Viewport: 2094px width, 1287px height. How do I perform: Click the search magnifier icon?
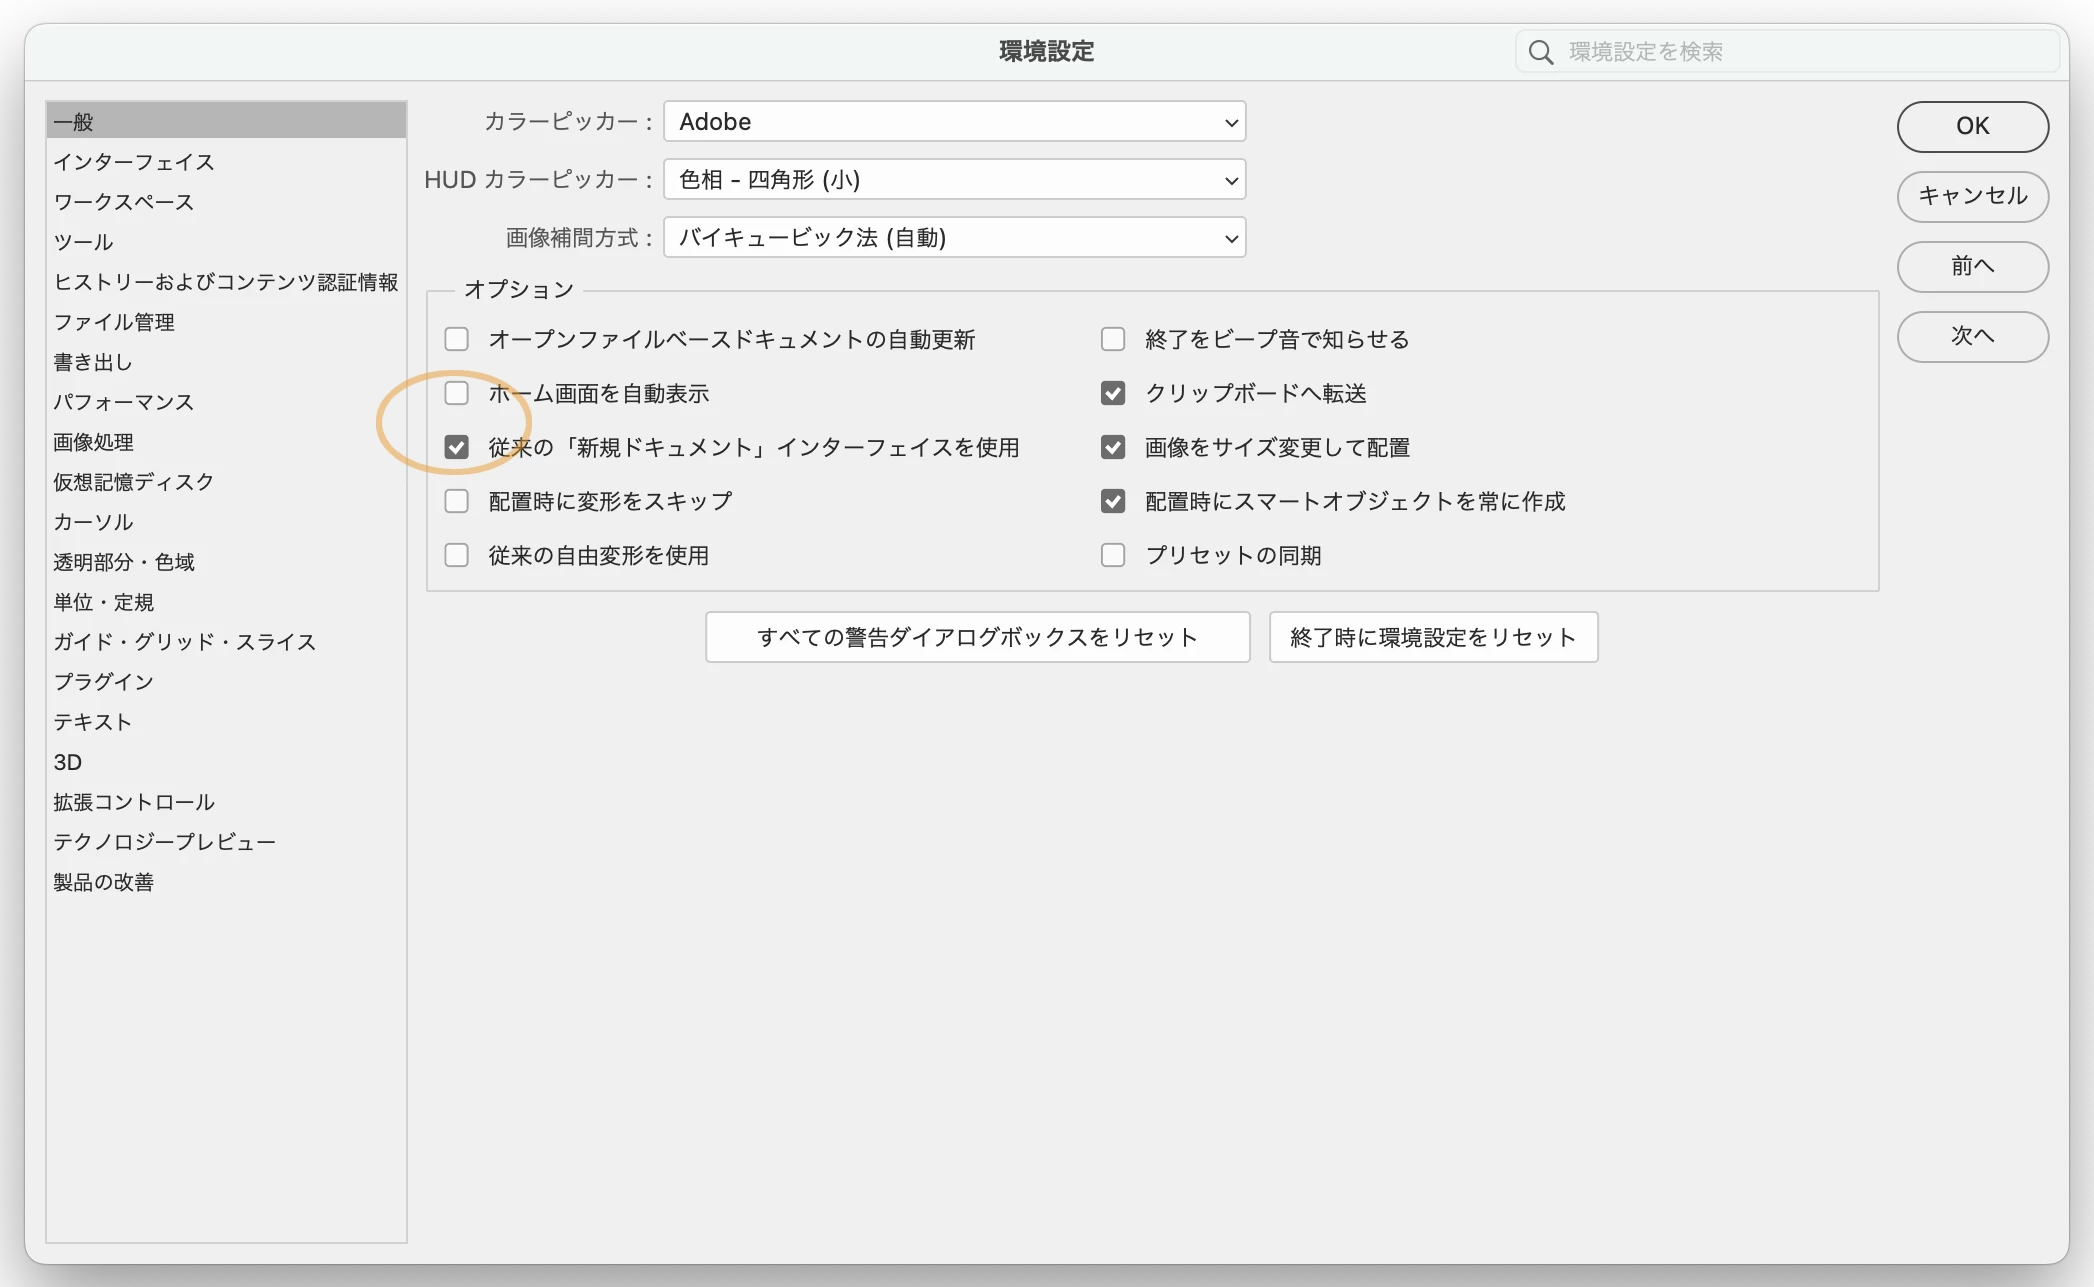[1541, 52]
